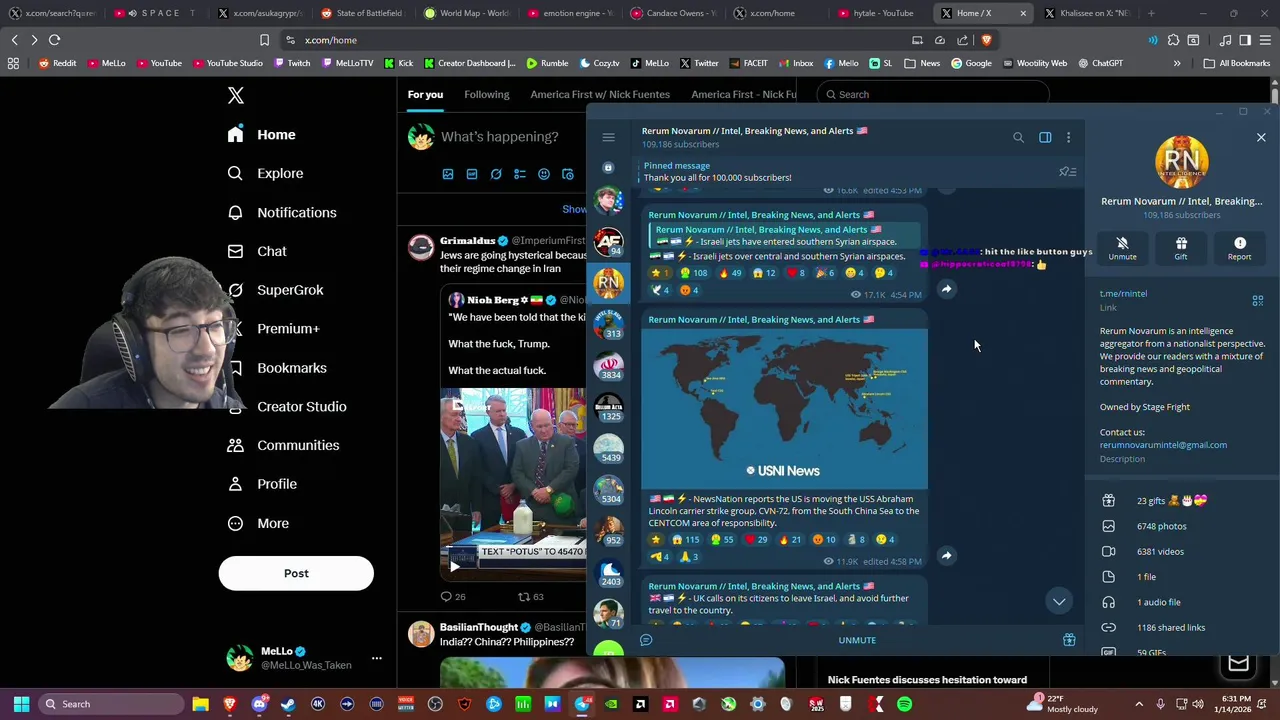The image size is (1280, 720).
Task: Open the channel three-dot options menu
Action: pyautogui.click(x=1068, y=137)
